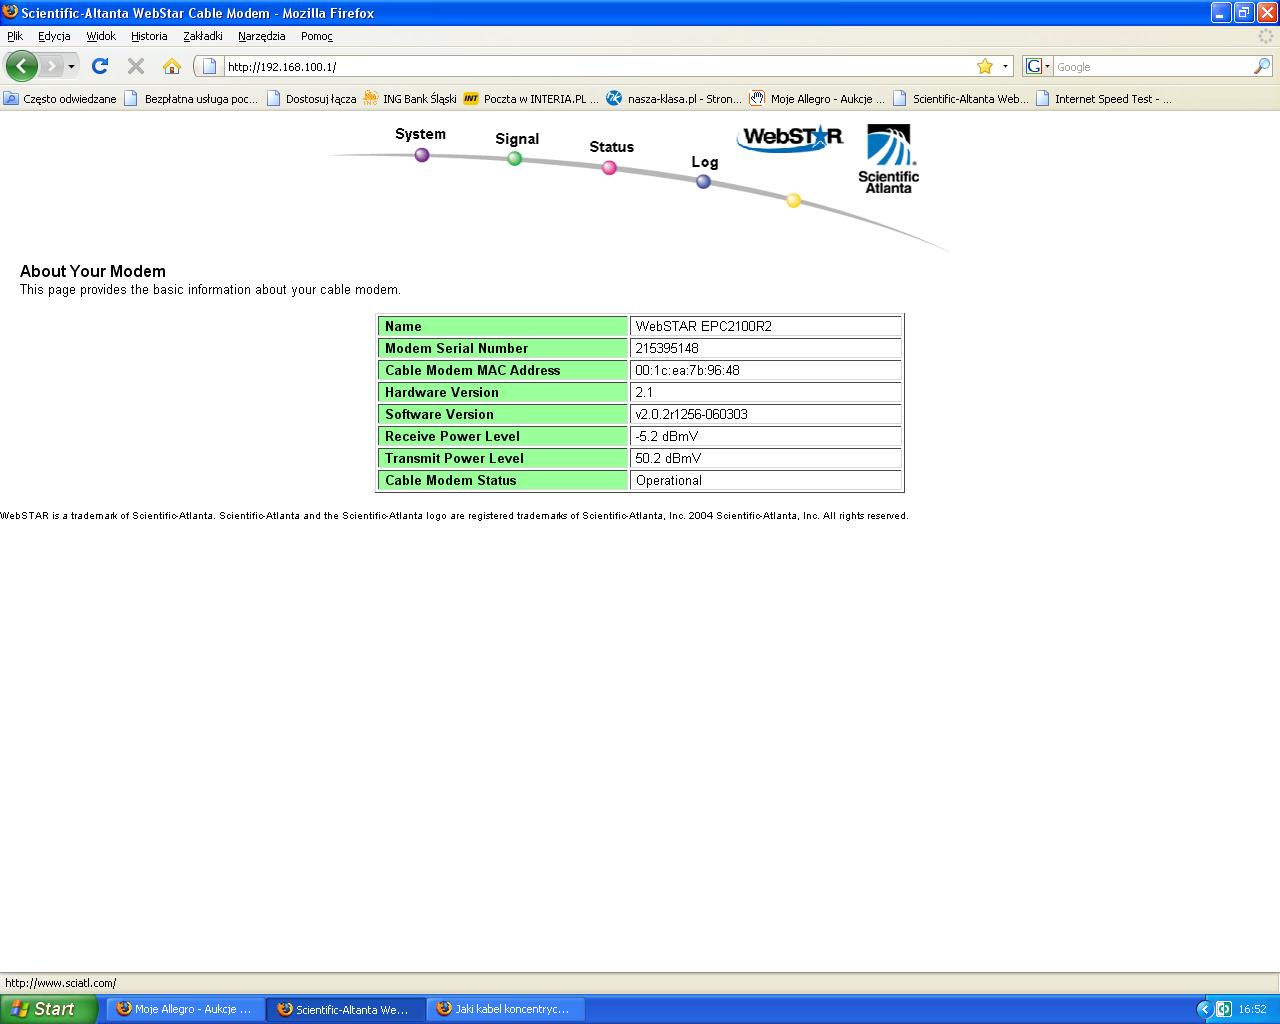
Task: Open the Pomoc menu
Action: (316, 36)
